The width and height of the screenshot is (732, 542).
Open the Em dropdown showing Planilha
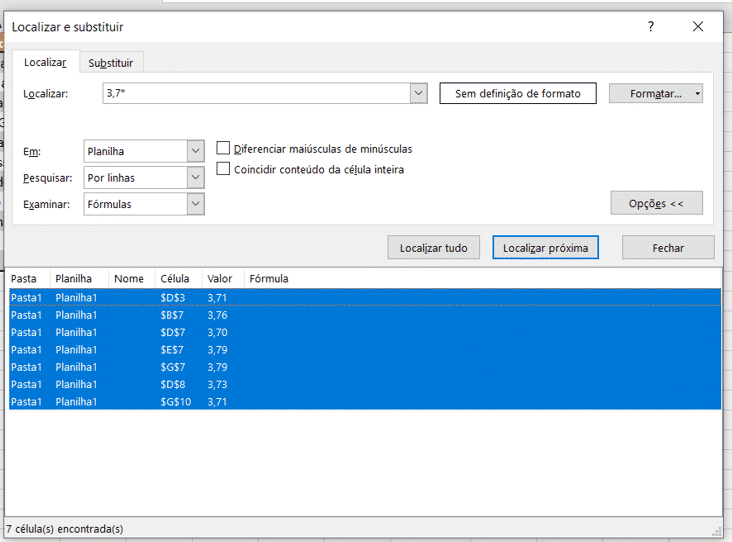point(144,151)
